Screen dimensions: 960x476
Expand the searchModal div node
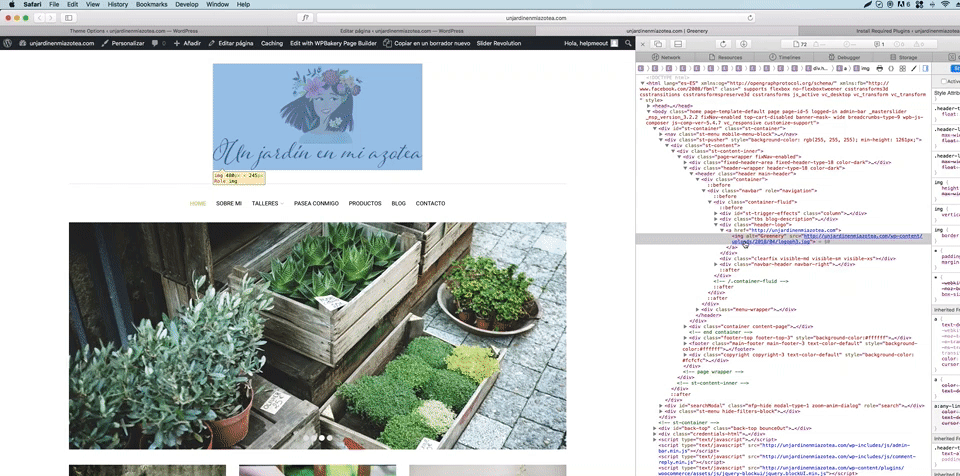coord(661,406)
